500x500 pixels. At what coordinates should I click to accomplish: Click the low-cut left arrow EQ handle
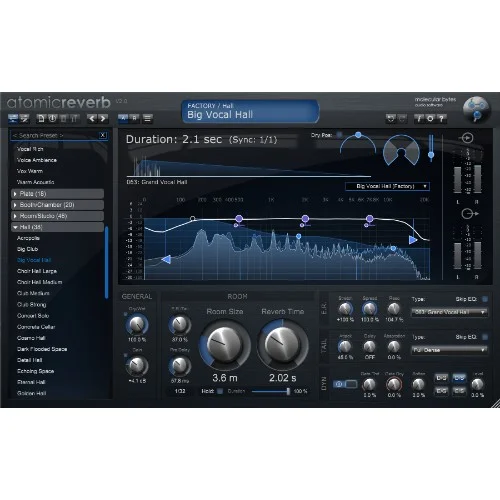coord(166,259)
